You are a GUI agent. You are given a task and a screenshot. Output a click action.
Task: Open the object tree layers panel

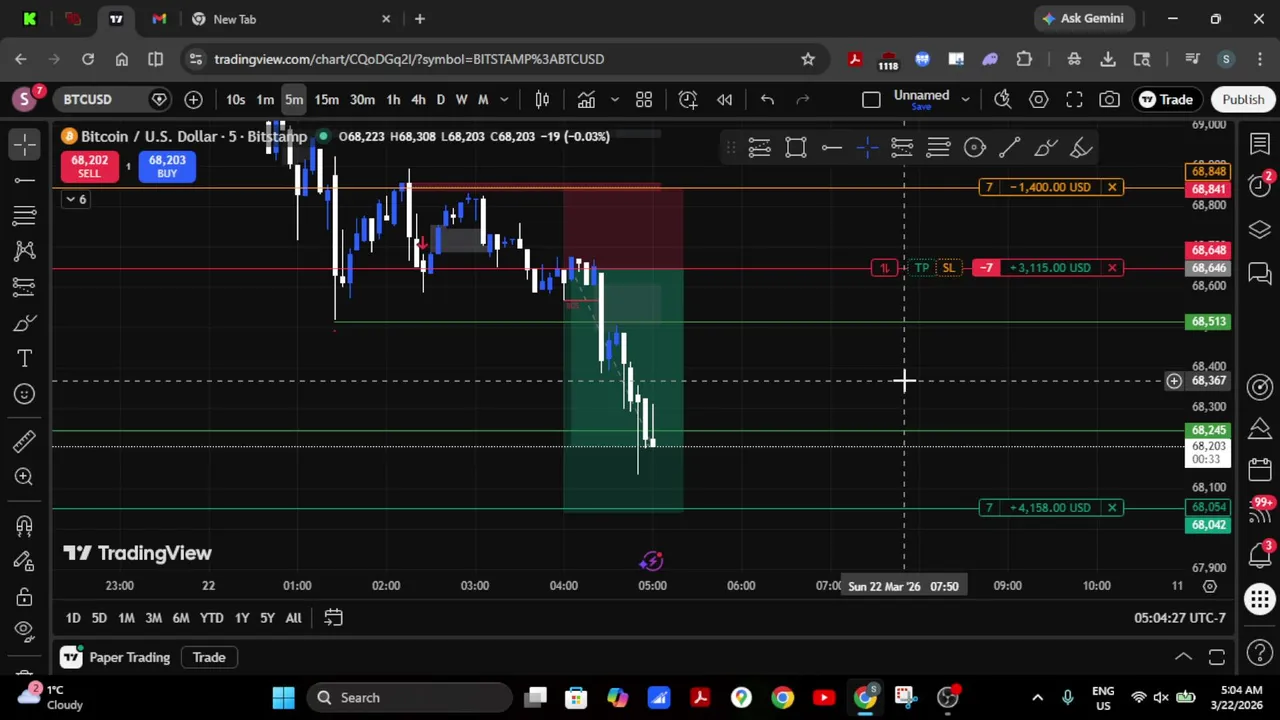click(x=1260, y=230)
